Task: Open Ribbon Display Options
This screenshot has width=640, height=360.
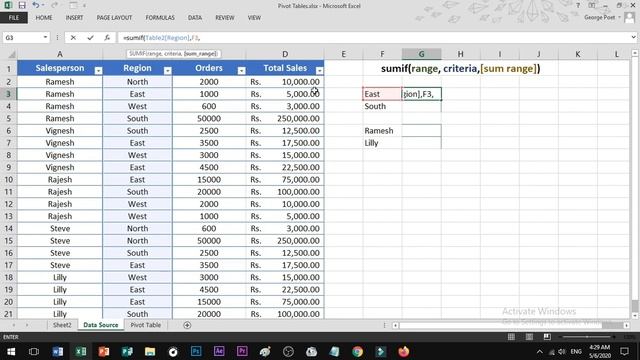Action: point(591,5)
